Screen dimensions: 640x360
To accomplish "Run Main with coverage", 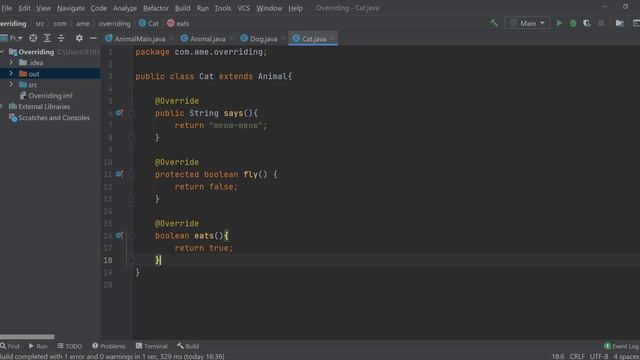I will (x=587, y=23).
